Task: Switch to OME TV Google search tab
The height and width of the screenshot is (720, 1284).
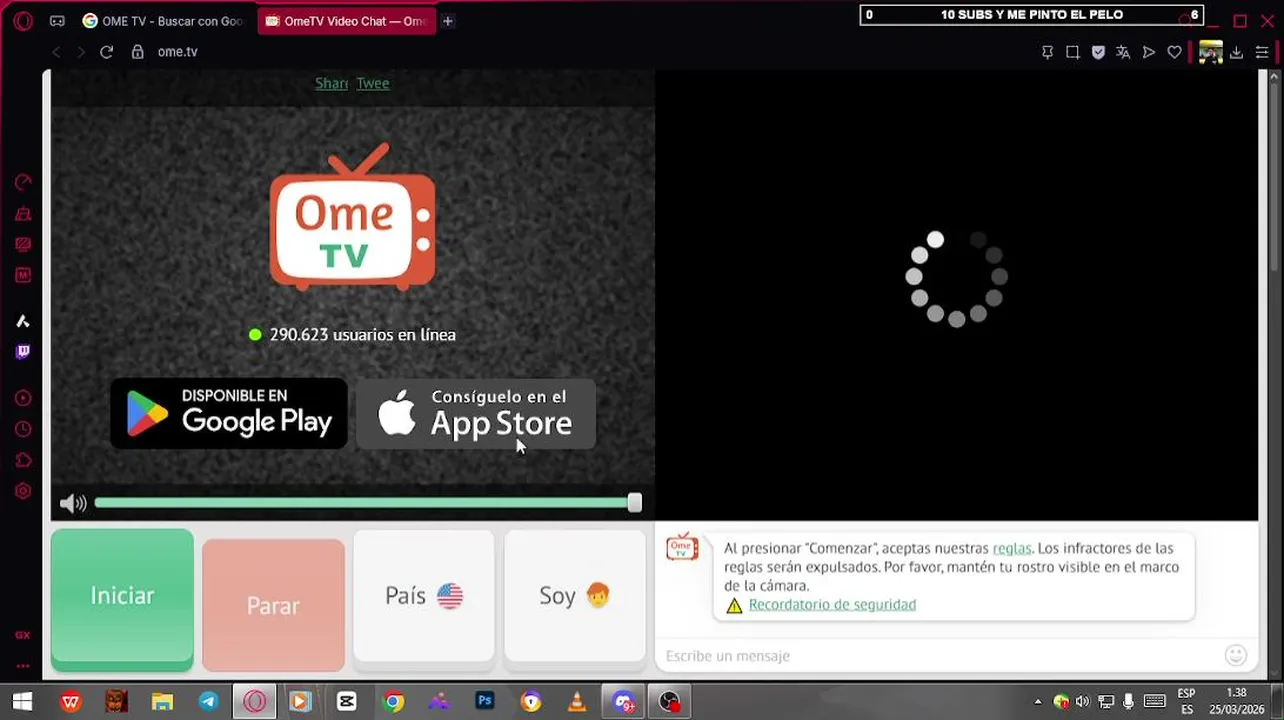Action: [164, 21]
